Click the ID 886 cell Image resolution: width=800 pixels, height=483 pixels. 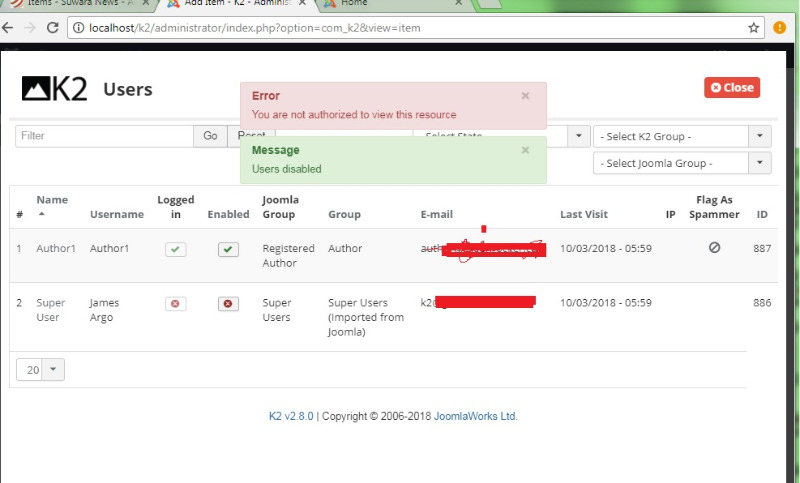762,303
